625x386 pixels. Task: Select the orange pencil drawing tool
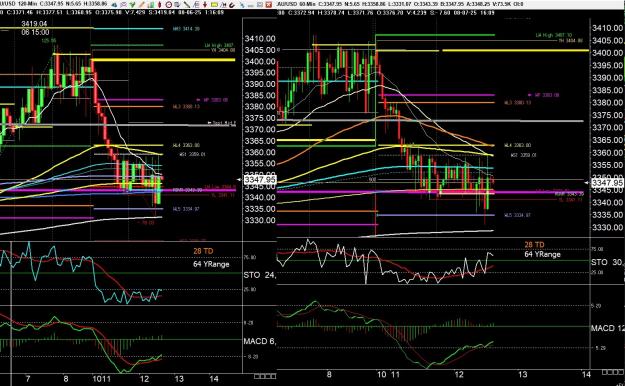(x=142, y=5)
